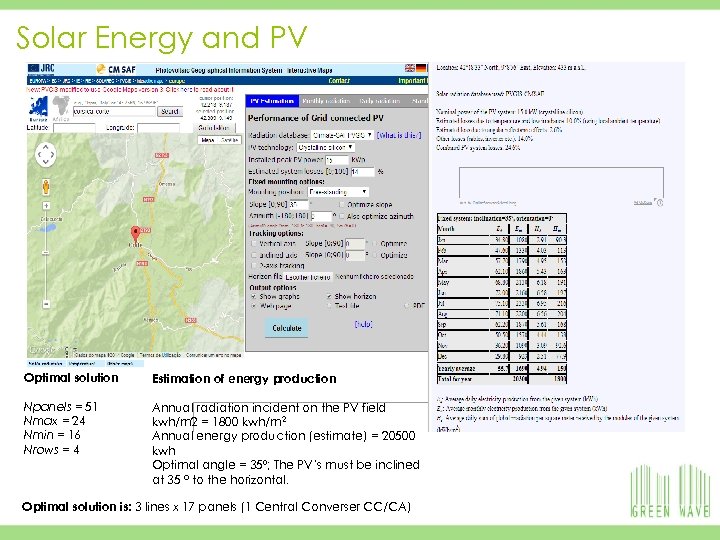Image resolution: width=720 pixels, height=540 pixels.
Task: Focus the location search text field
Action: 114,112
